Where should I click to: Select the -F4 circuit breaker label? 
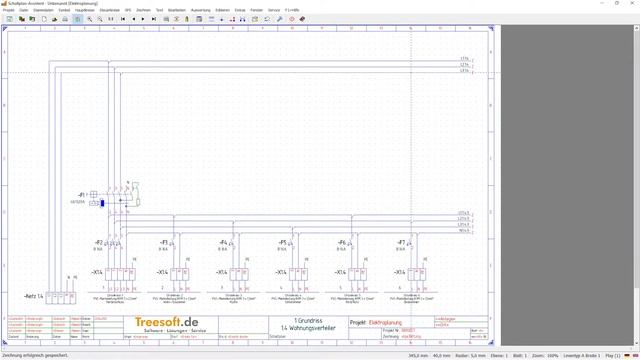(x=223, y=242)
